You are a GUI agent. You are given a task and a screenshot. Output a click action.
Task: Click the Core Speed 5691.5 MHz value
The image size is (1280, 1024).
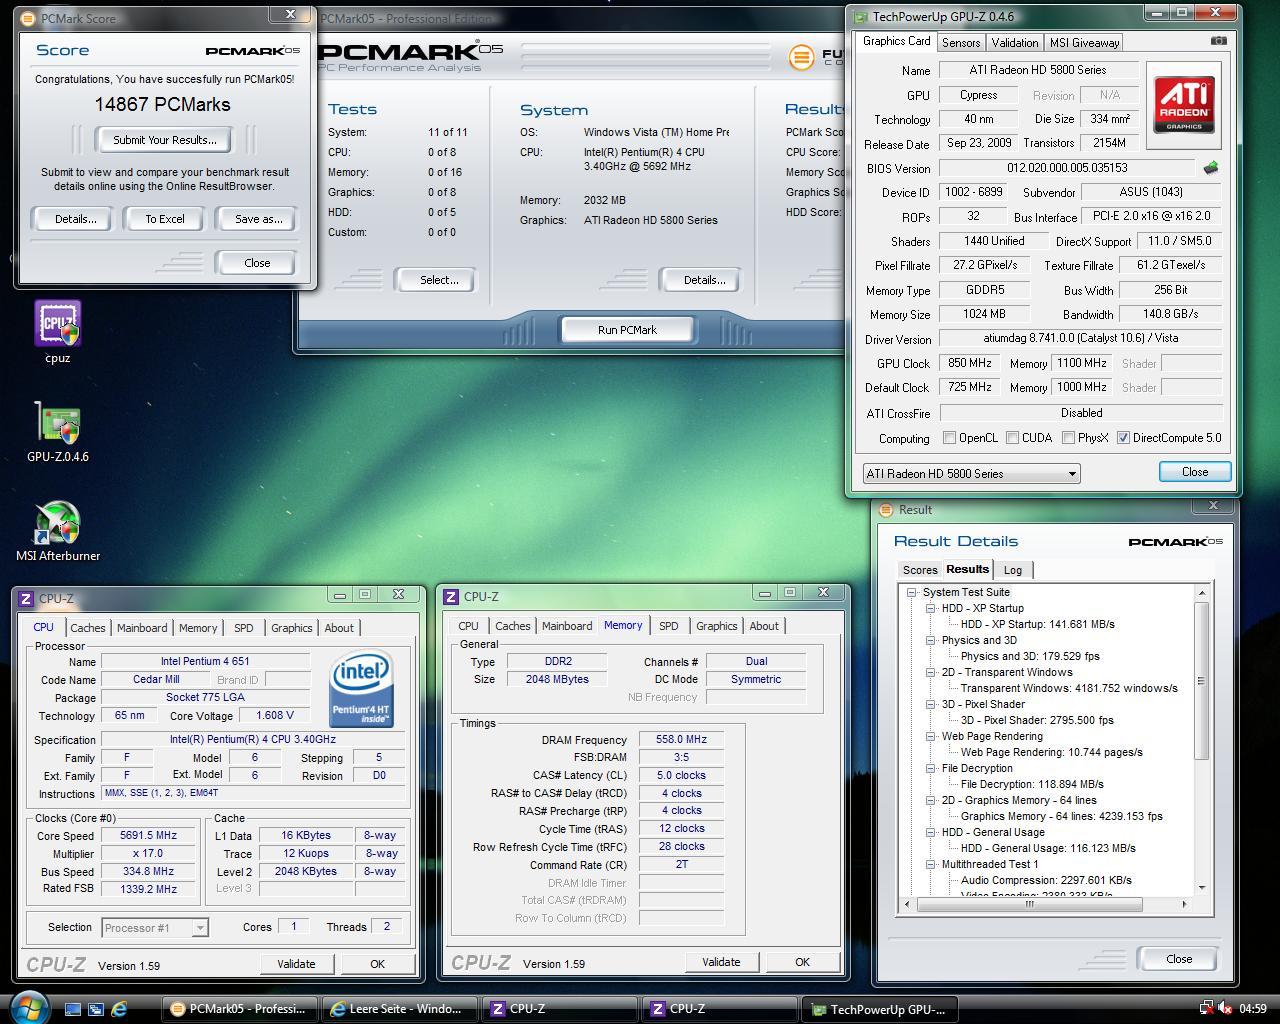(148, 836)
